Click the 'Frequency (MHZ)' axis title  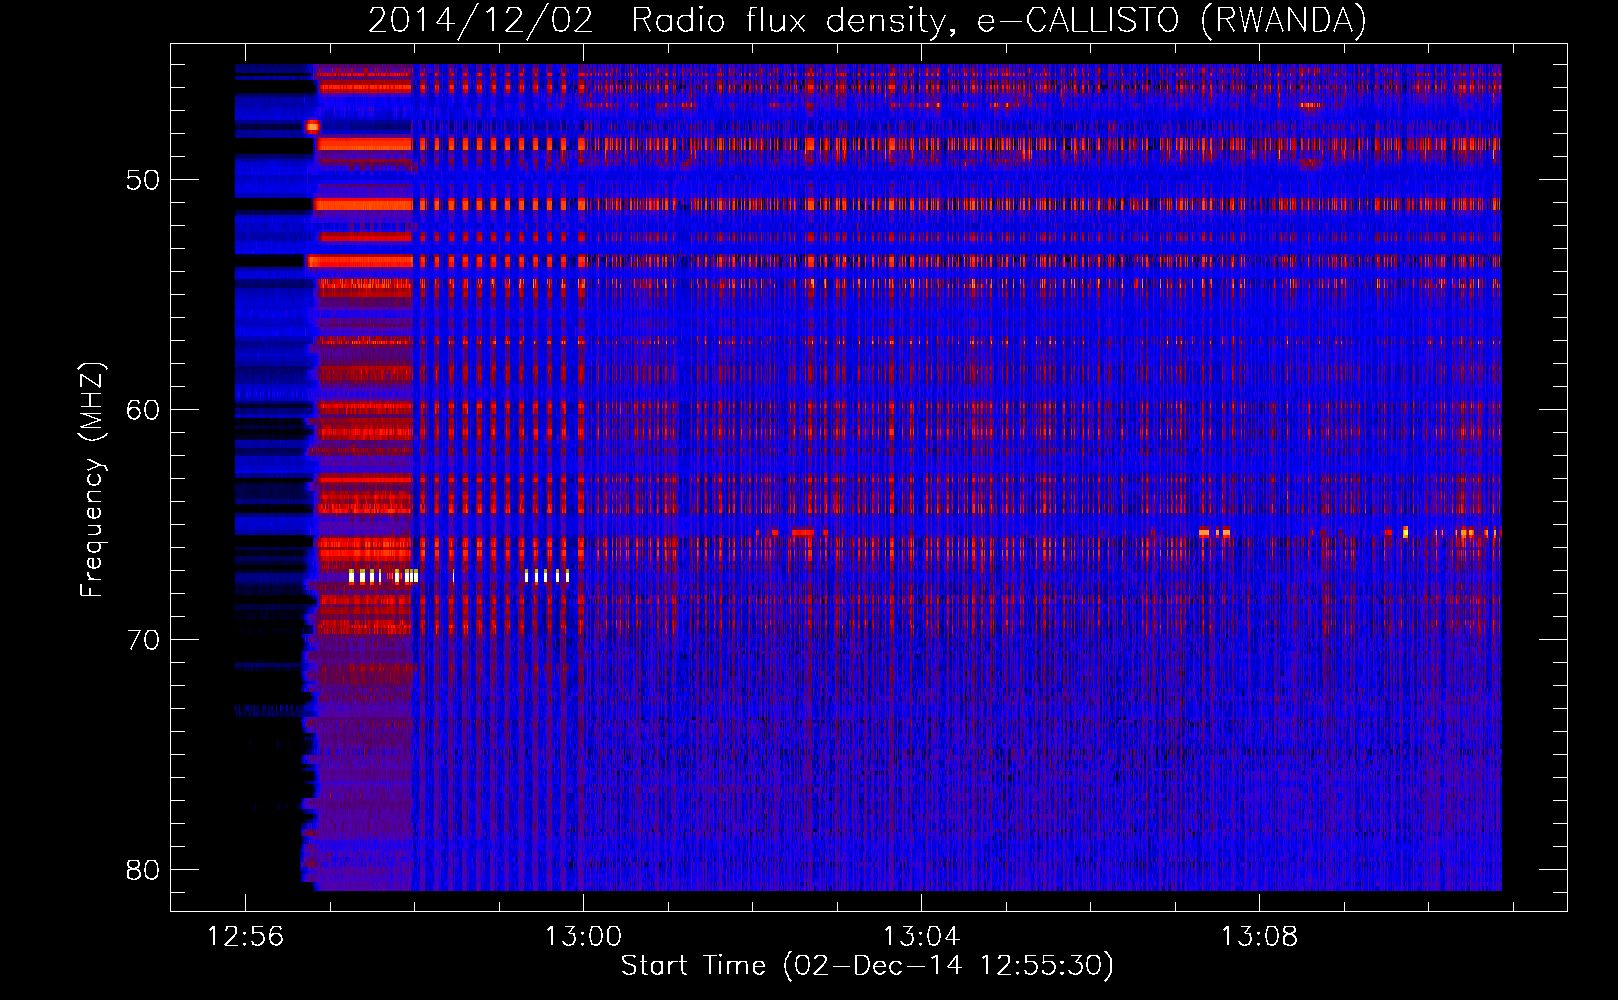(92, 479)
